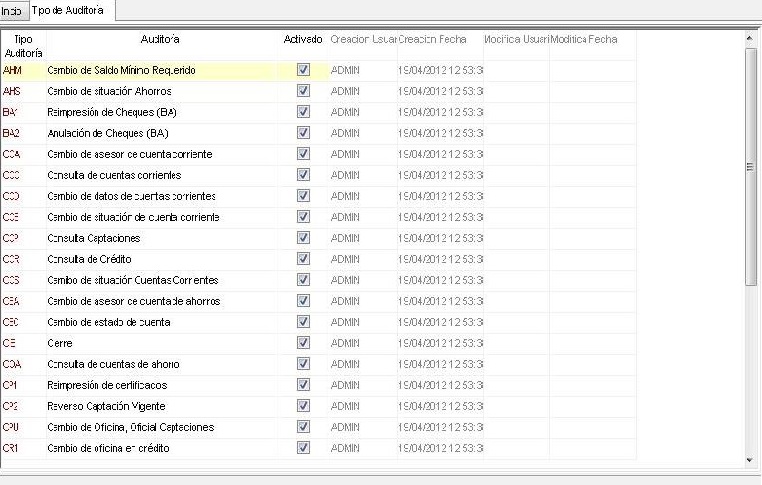Viewport: 762px width, 485px height.
Task: Toggle Activado for Anulación de Cheques (BA)
Action: [x=303, y=133]
